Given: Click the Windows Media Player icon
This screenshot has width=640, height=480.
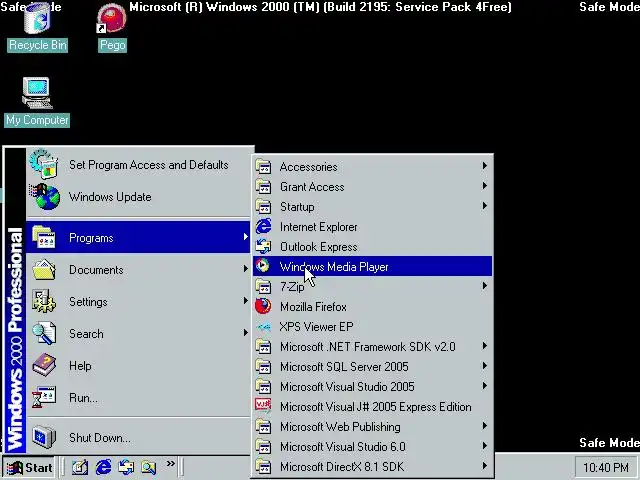Looking at the screenshot, I should click(263, 266).
